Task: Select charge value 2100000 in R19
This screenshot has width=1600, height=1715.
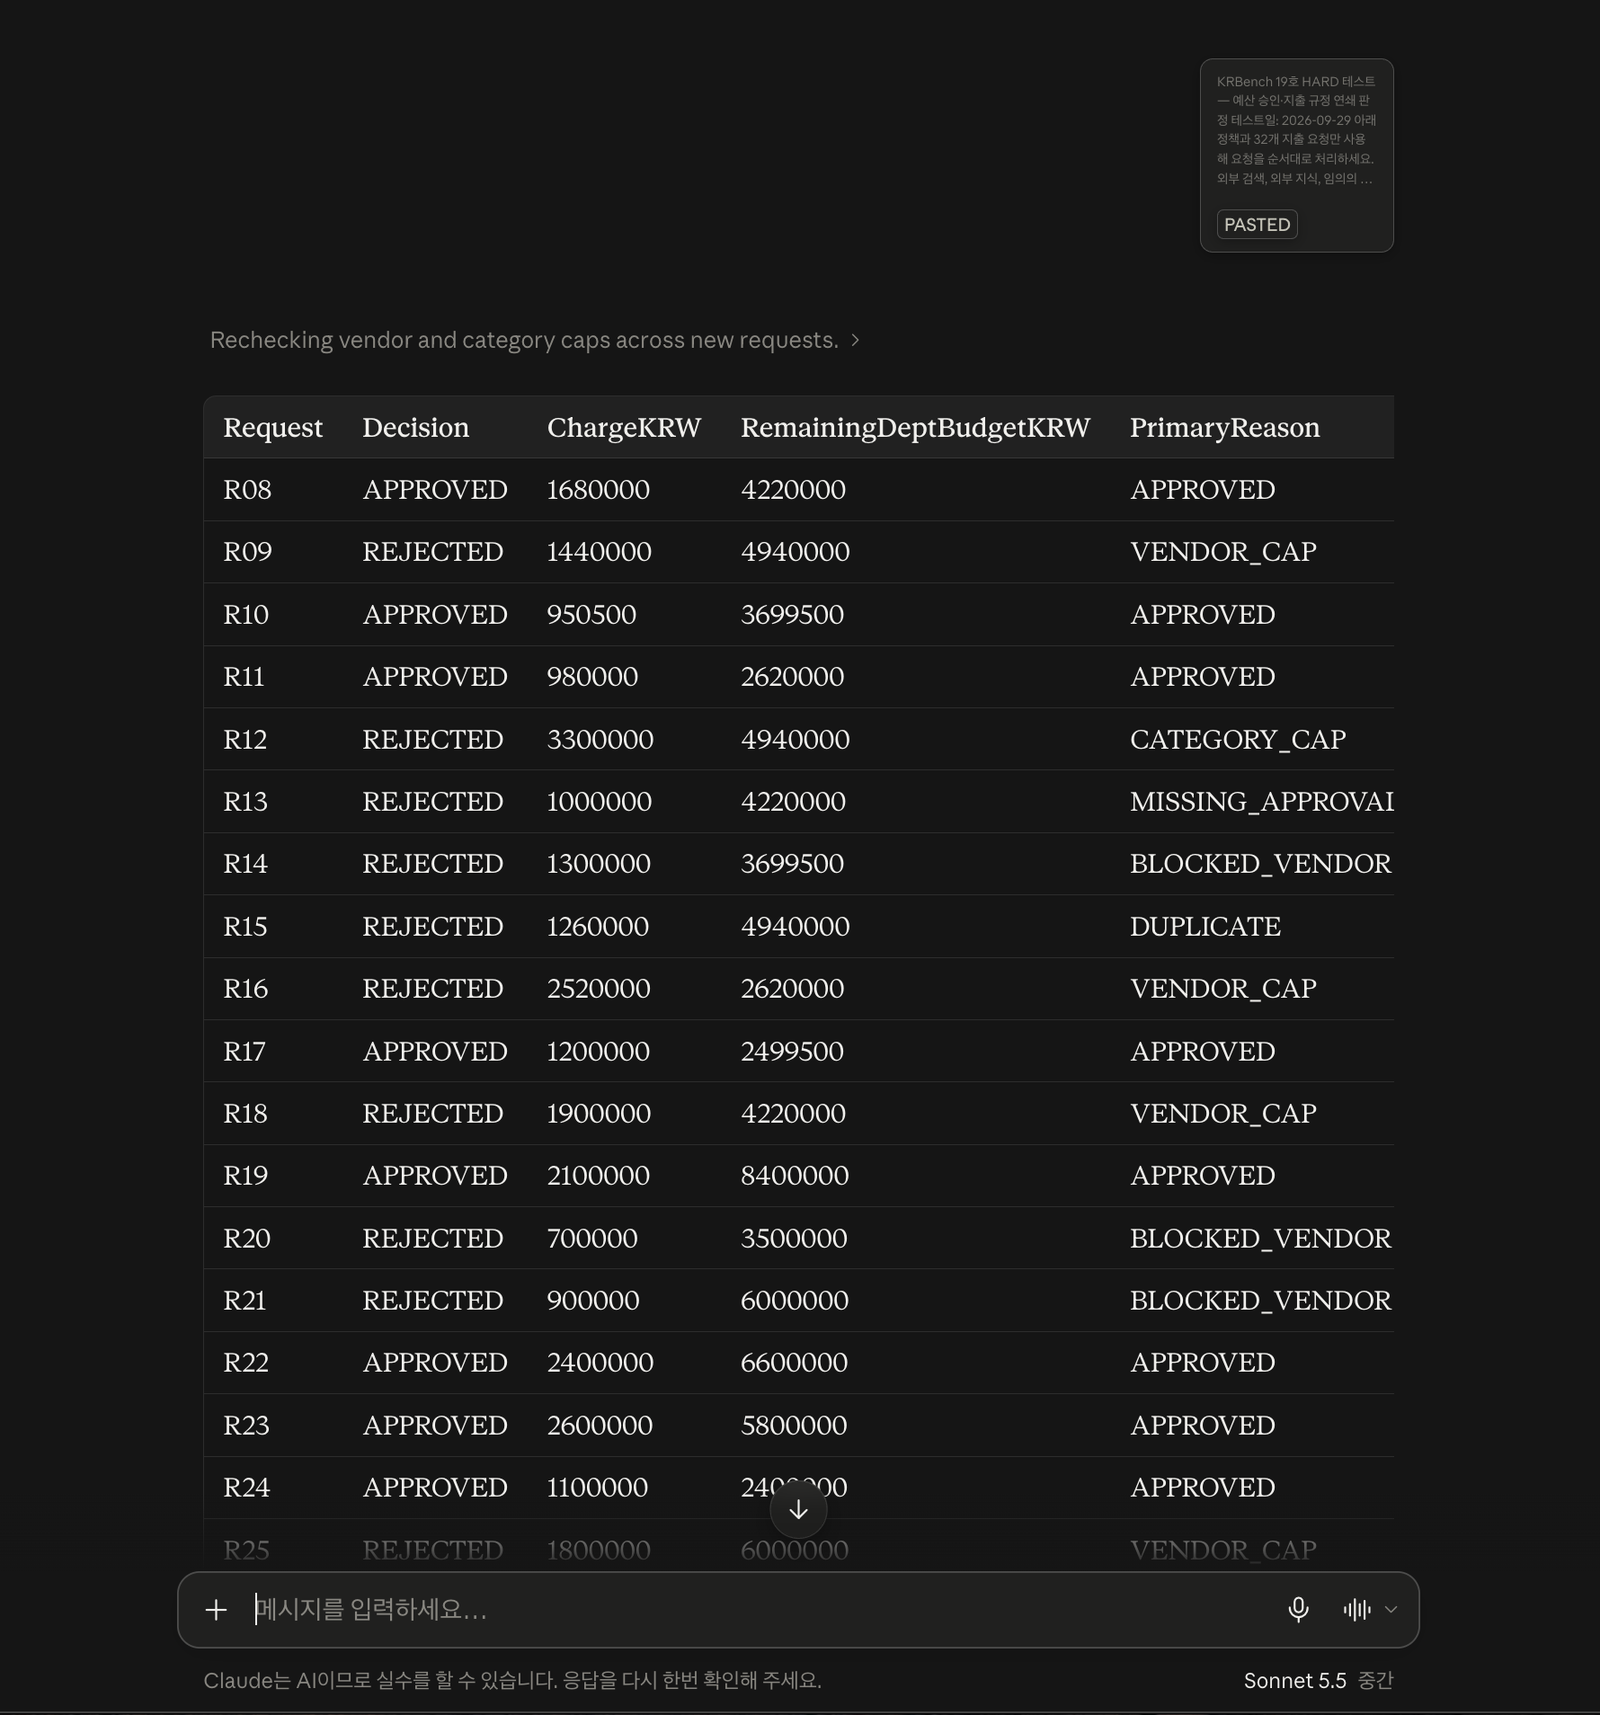Action: click(598, 1176)
